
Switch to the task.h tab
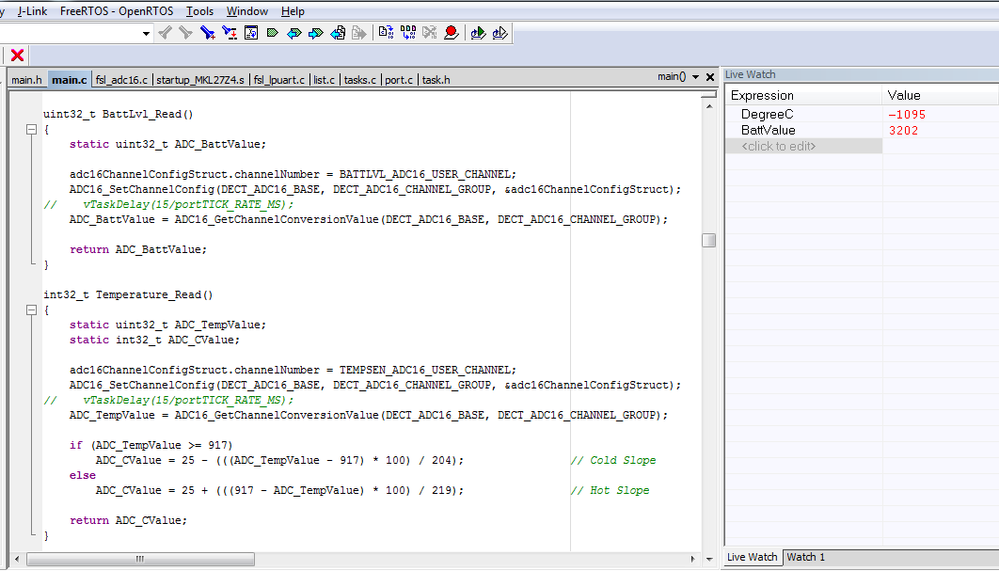tap(436, 80)
